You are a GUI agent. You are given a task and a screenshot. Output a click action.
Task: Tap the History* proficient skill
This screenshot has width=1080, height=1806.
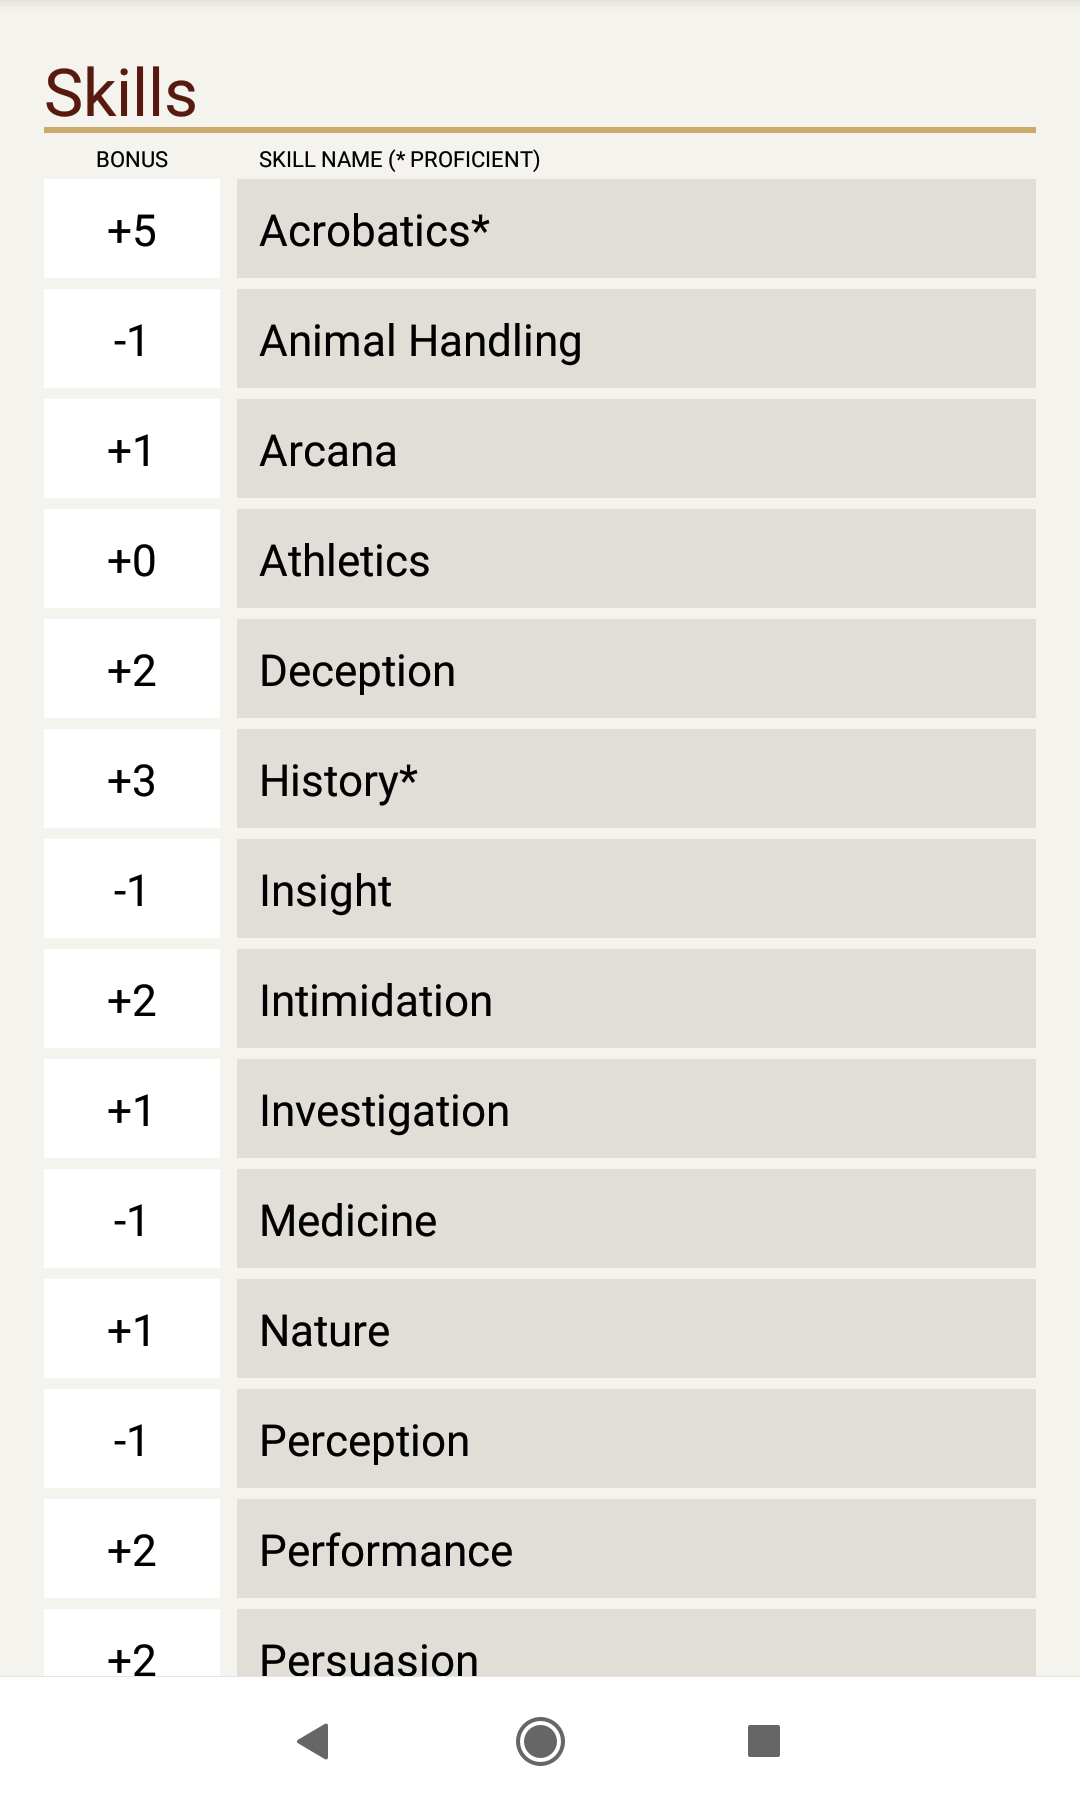[636, 779]
